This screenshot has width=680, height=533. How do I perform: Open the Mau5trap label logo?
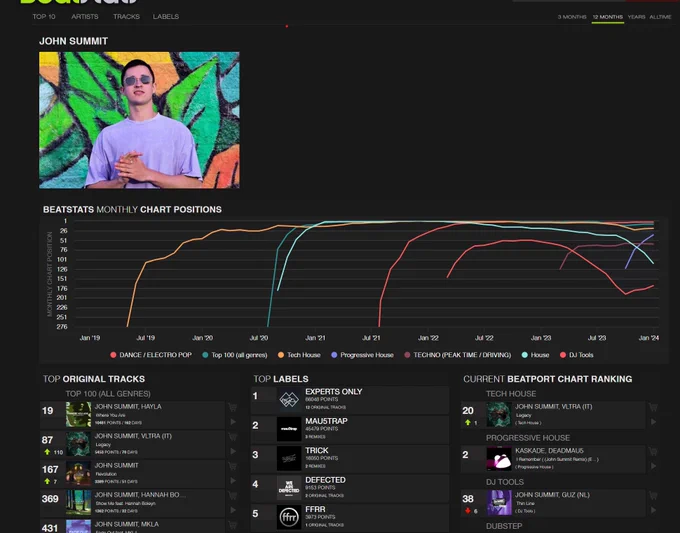pyautogui.click(x=289, y=429)
